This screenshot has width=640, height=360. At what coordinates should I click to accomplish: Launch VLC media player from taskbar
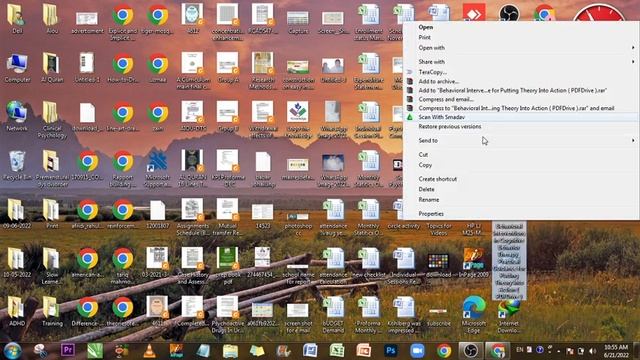tap(149, 351)
